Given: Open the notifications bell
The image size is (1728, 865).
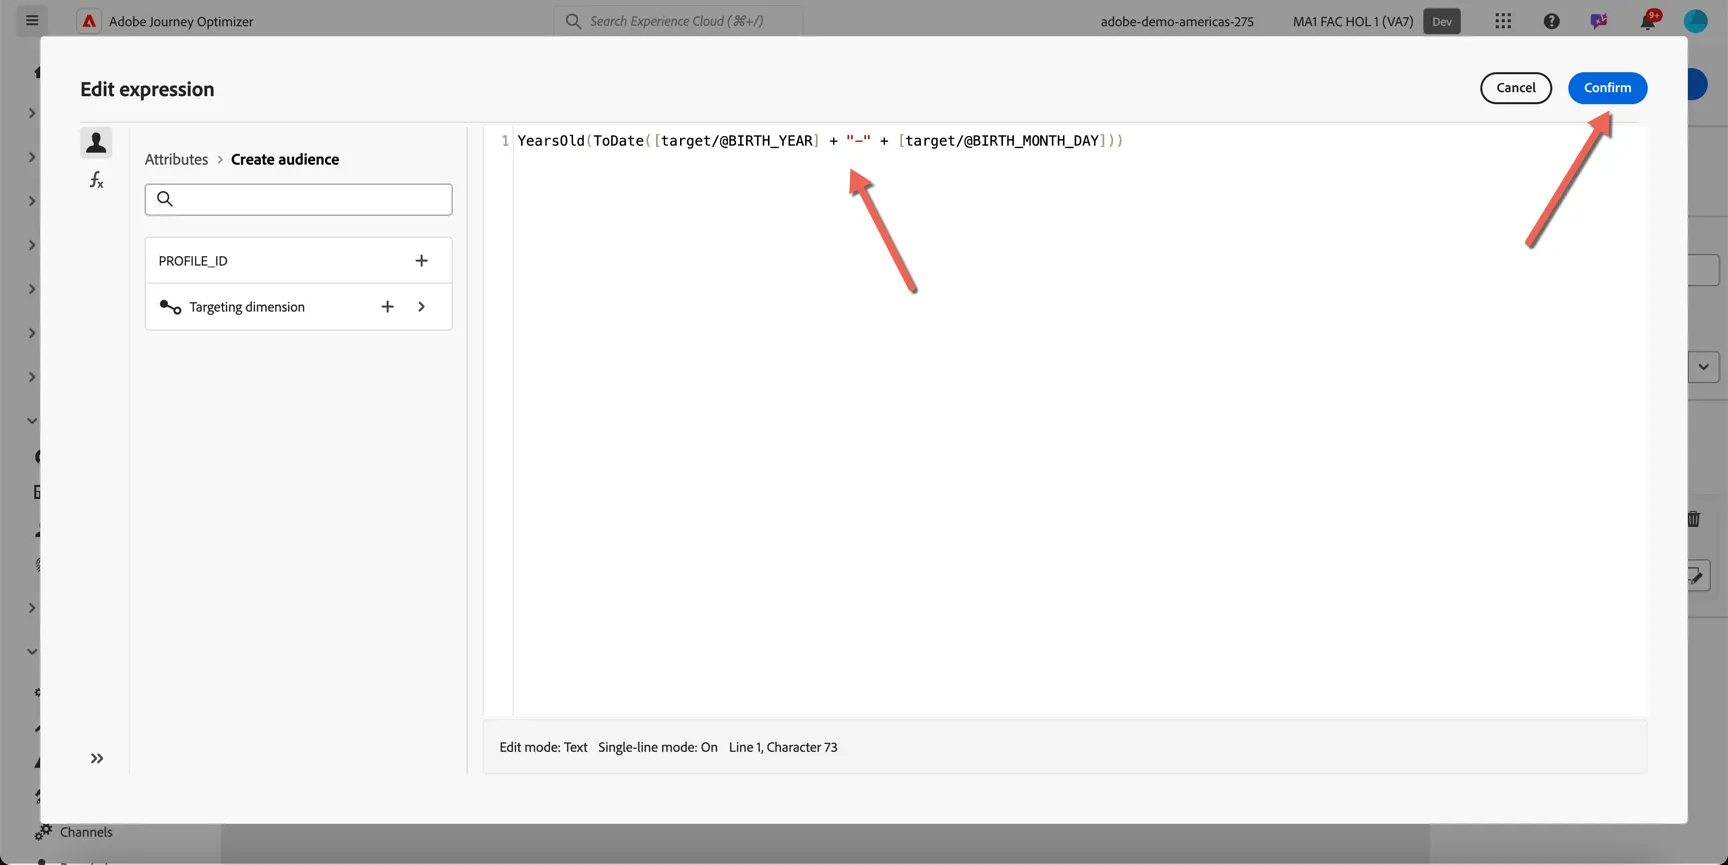Looking at the screenshot, I should pos(1648,20).
